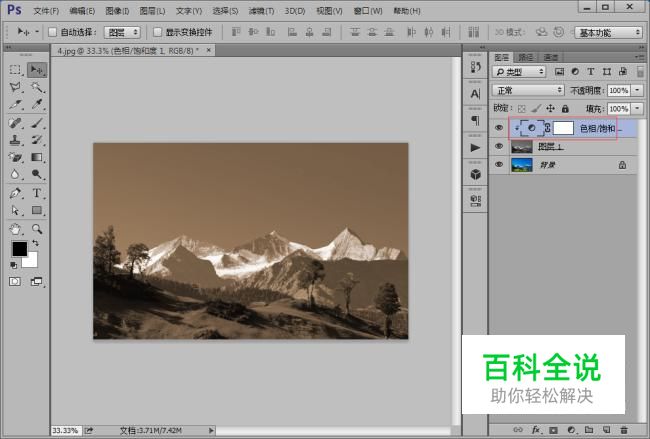Select the Dodge tool
Image resolution: width=650 pixels, height=439 pixels.
[37, 174]
